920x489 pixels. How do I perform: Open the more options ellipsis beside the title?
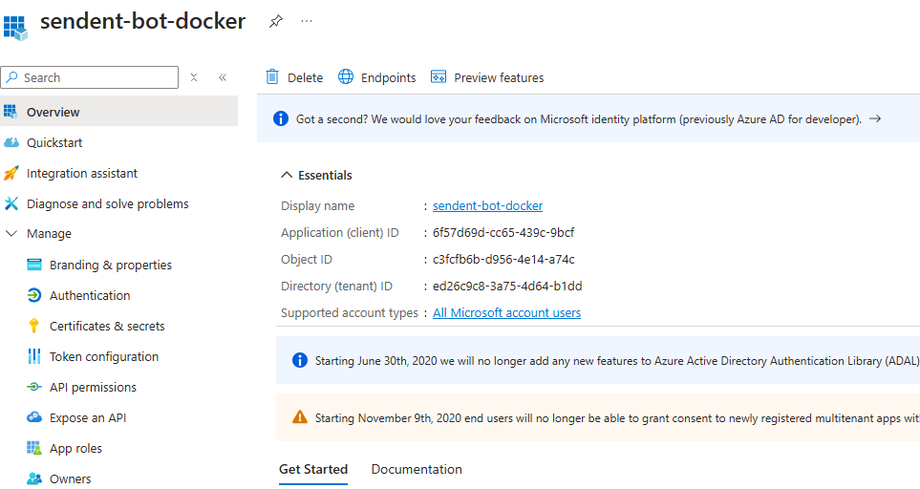click(306, 21)
